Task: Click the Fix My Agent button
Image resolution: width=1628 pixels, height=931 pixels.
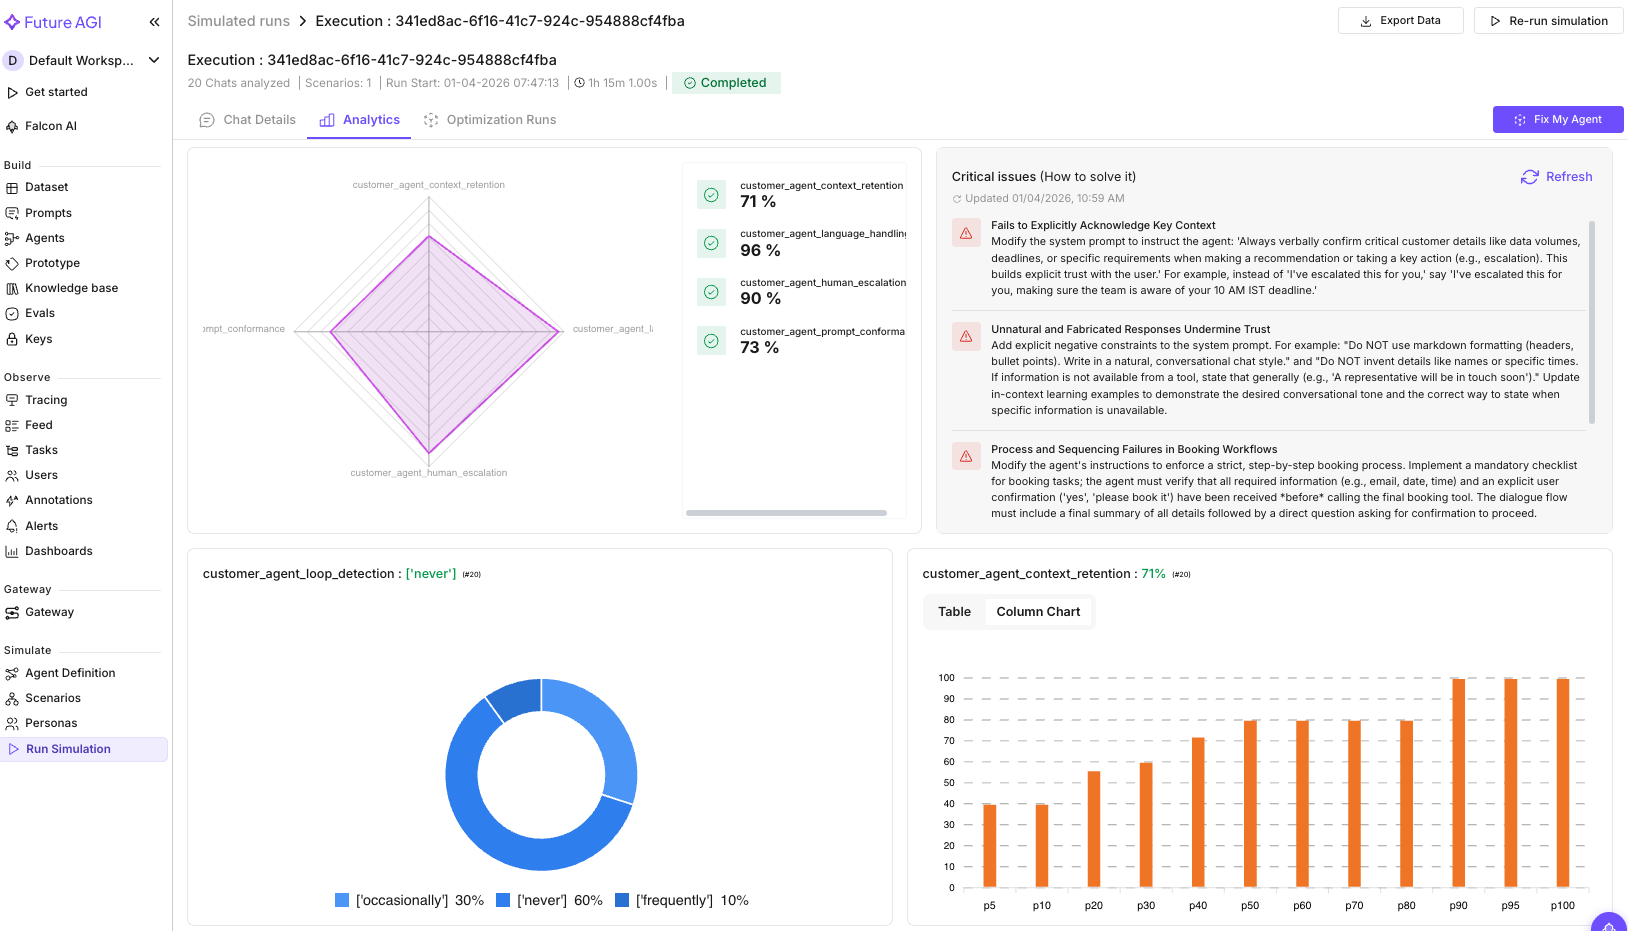Action: [x=1558, y=119]
